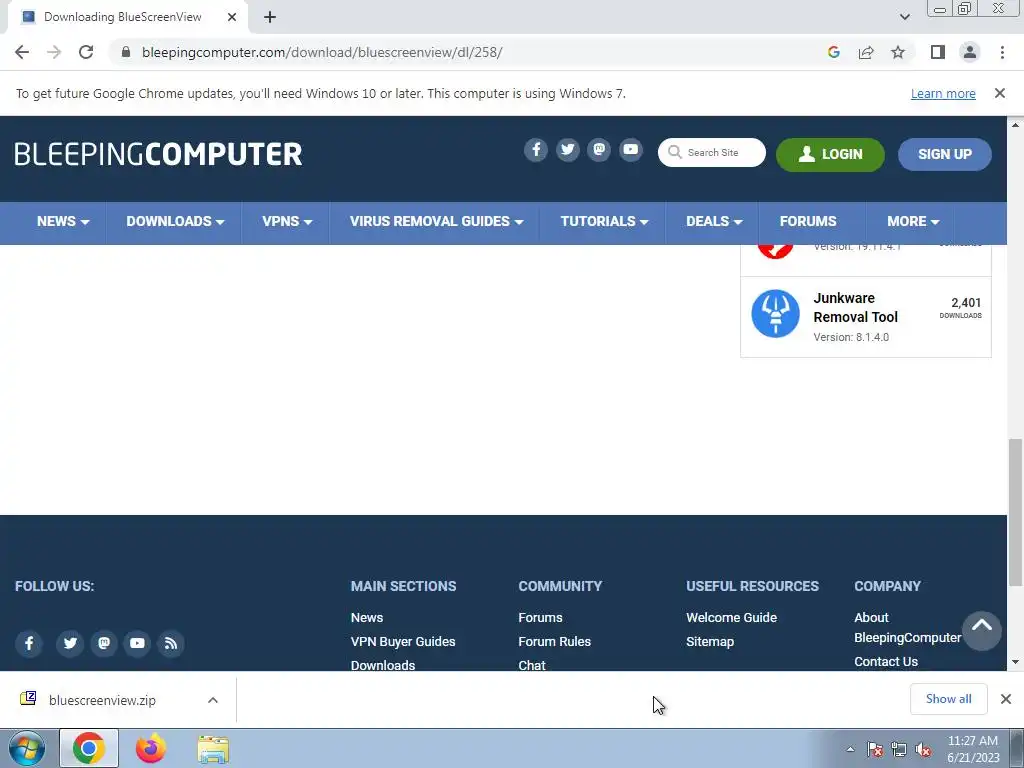Open Facebook icon under FOLLOW US
1024x768 pixels.
tap(29, 643)
